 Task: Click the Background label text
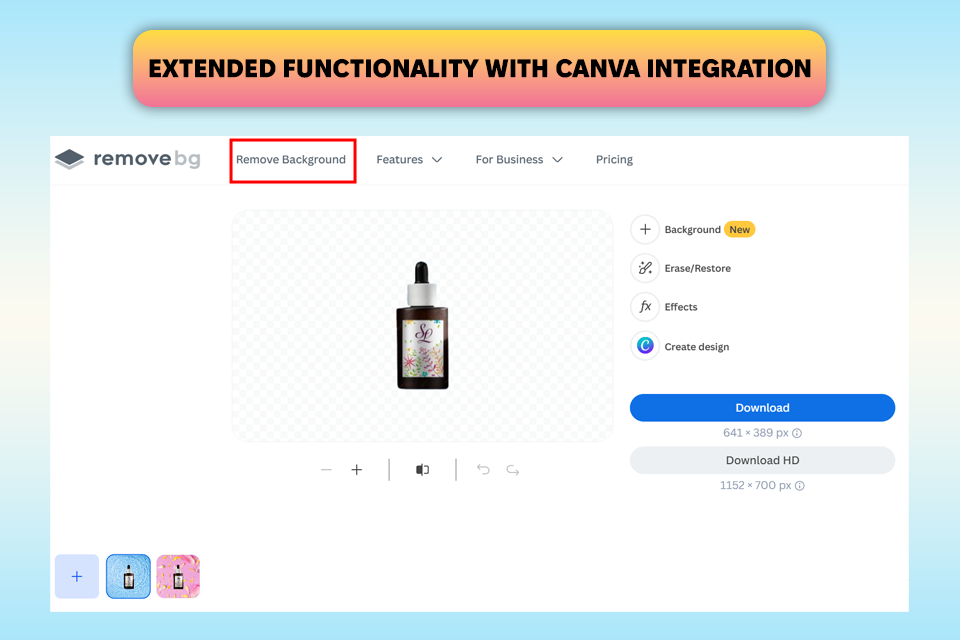click(x=692, y=230)
